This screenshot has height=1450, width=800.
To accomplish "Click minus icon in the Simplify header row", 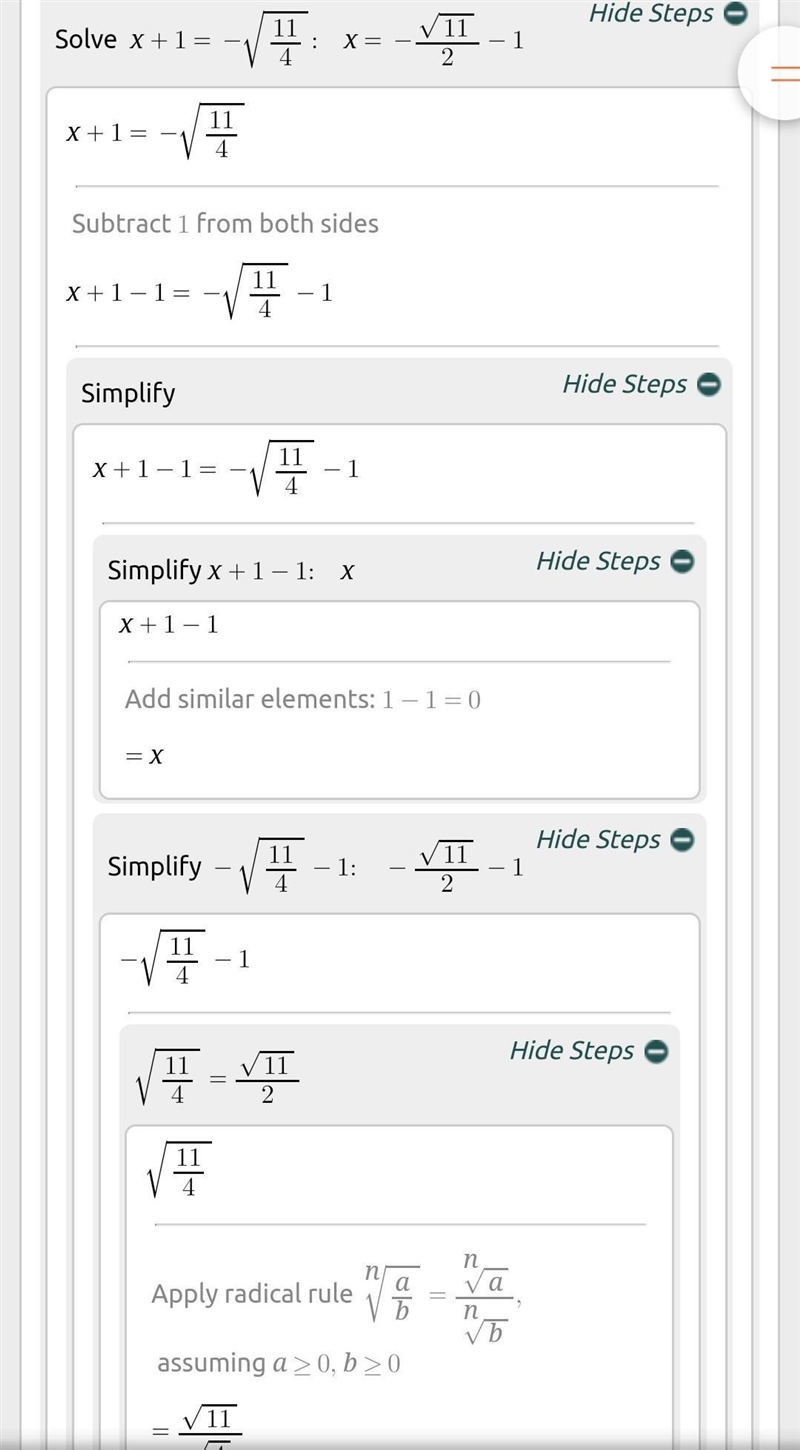I will pyautogui.click(x=708, y=385).
